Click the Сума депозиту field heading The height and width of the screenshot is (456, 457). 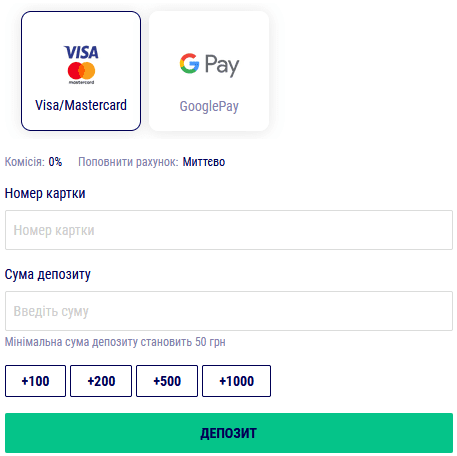tap(48, 275)
